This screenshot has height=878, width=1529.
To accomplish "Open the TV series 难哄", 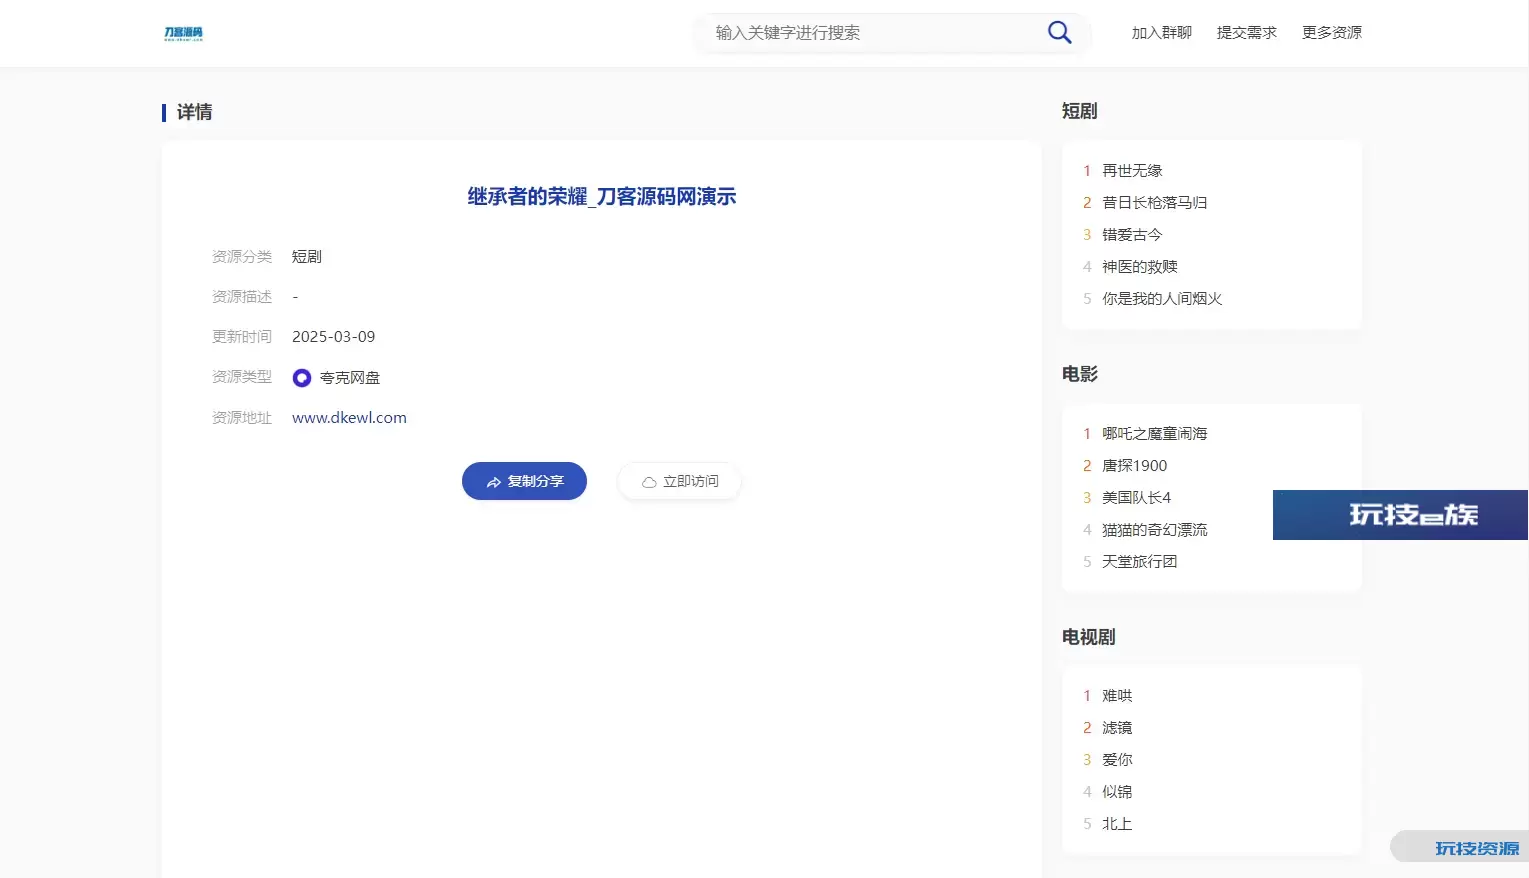I will [1117, 696].
